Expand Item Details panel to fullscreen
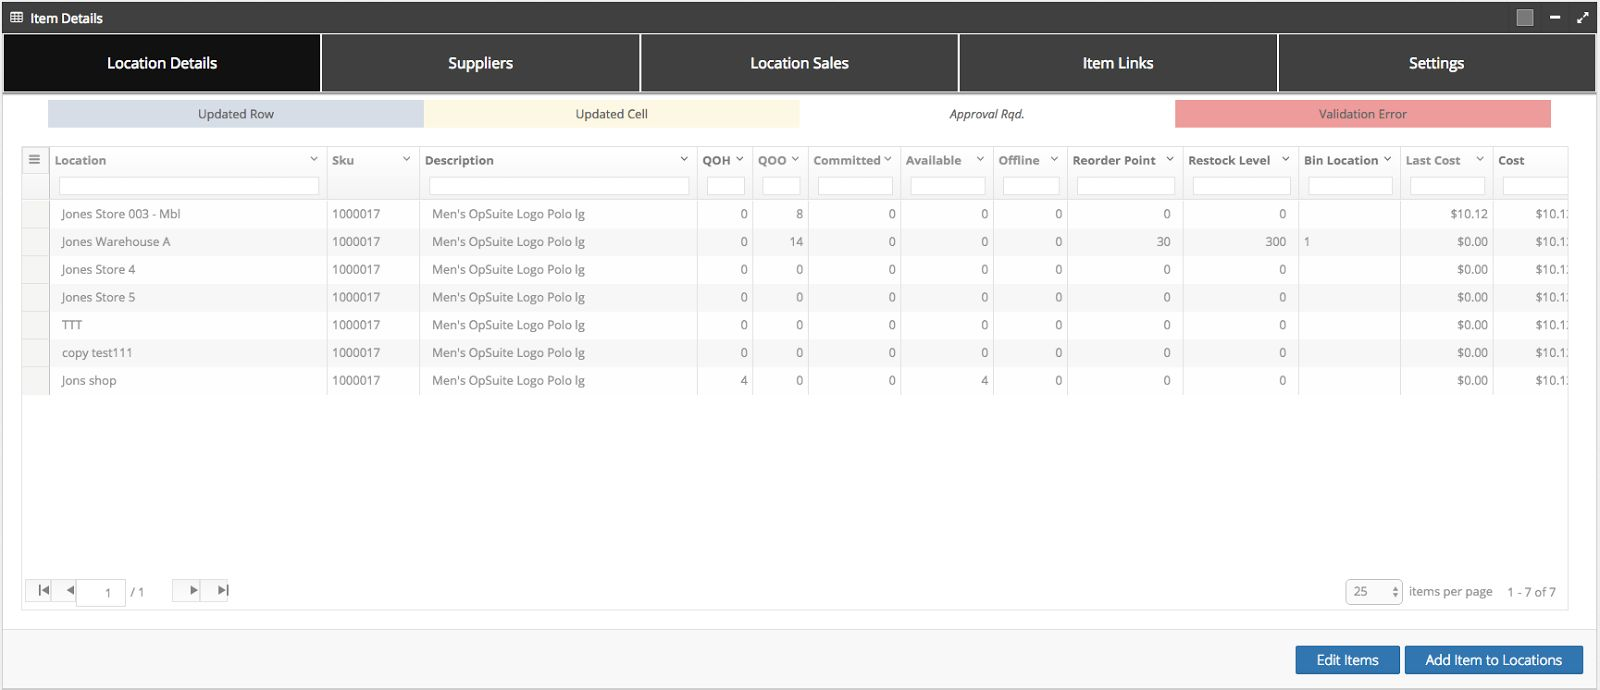Viewport: 1600px width, 690px height. click(1582, 17)
